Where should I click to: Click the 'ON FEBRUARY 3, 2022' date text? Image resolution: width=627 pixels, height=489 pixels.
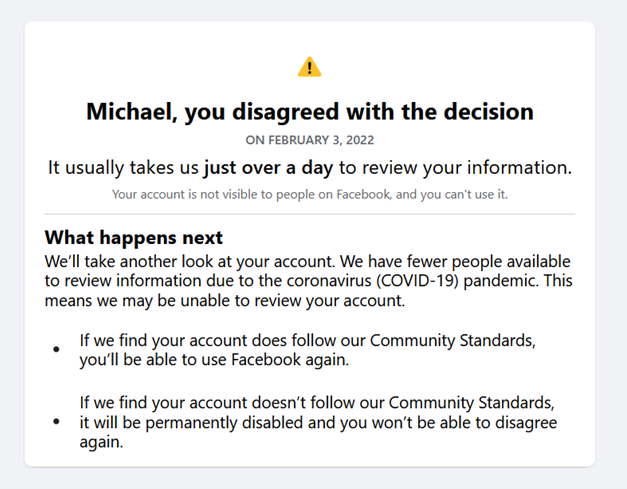[310, 140]
